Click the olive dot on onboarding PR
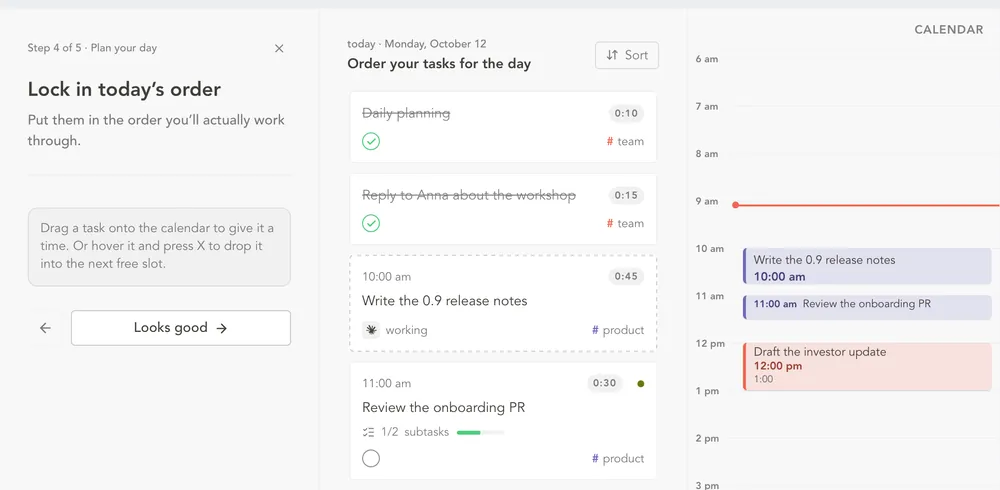This screenshot has width=1000, height=490. (640, 383)
